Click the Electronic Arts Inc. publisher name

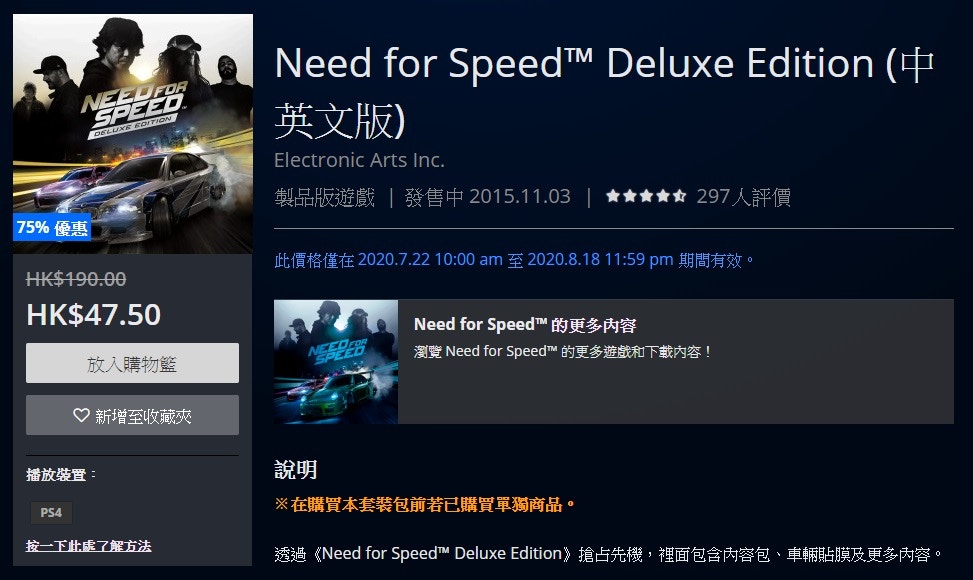[x=359, y=160]
